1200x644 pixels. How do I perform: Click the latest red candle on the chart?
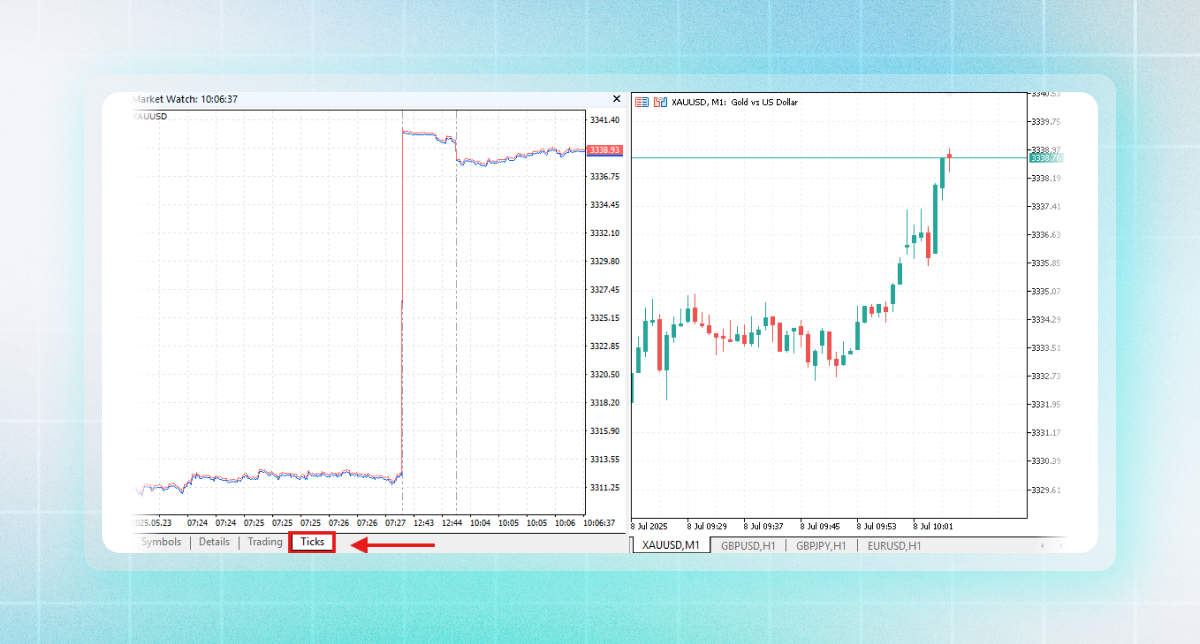(949, 156)
